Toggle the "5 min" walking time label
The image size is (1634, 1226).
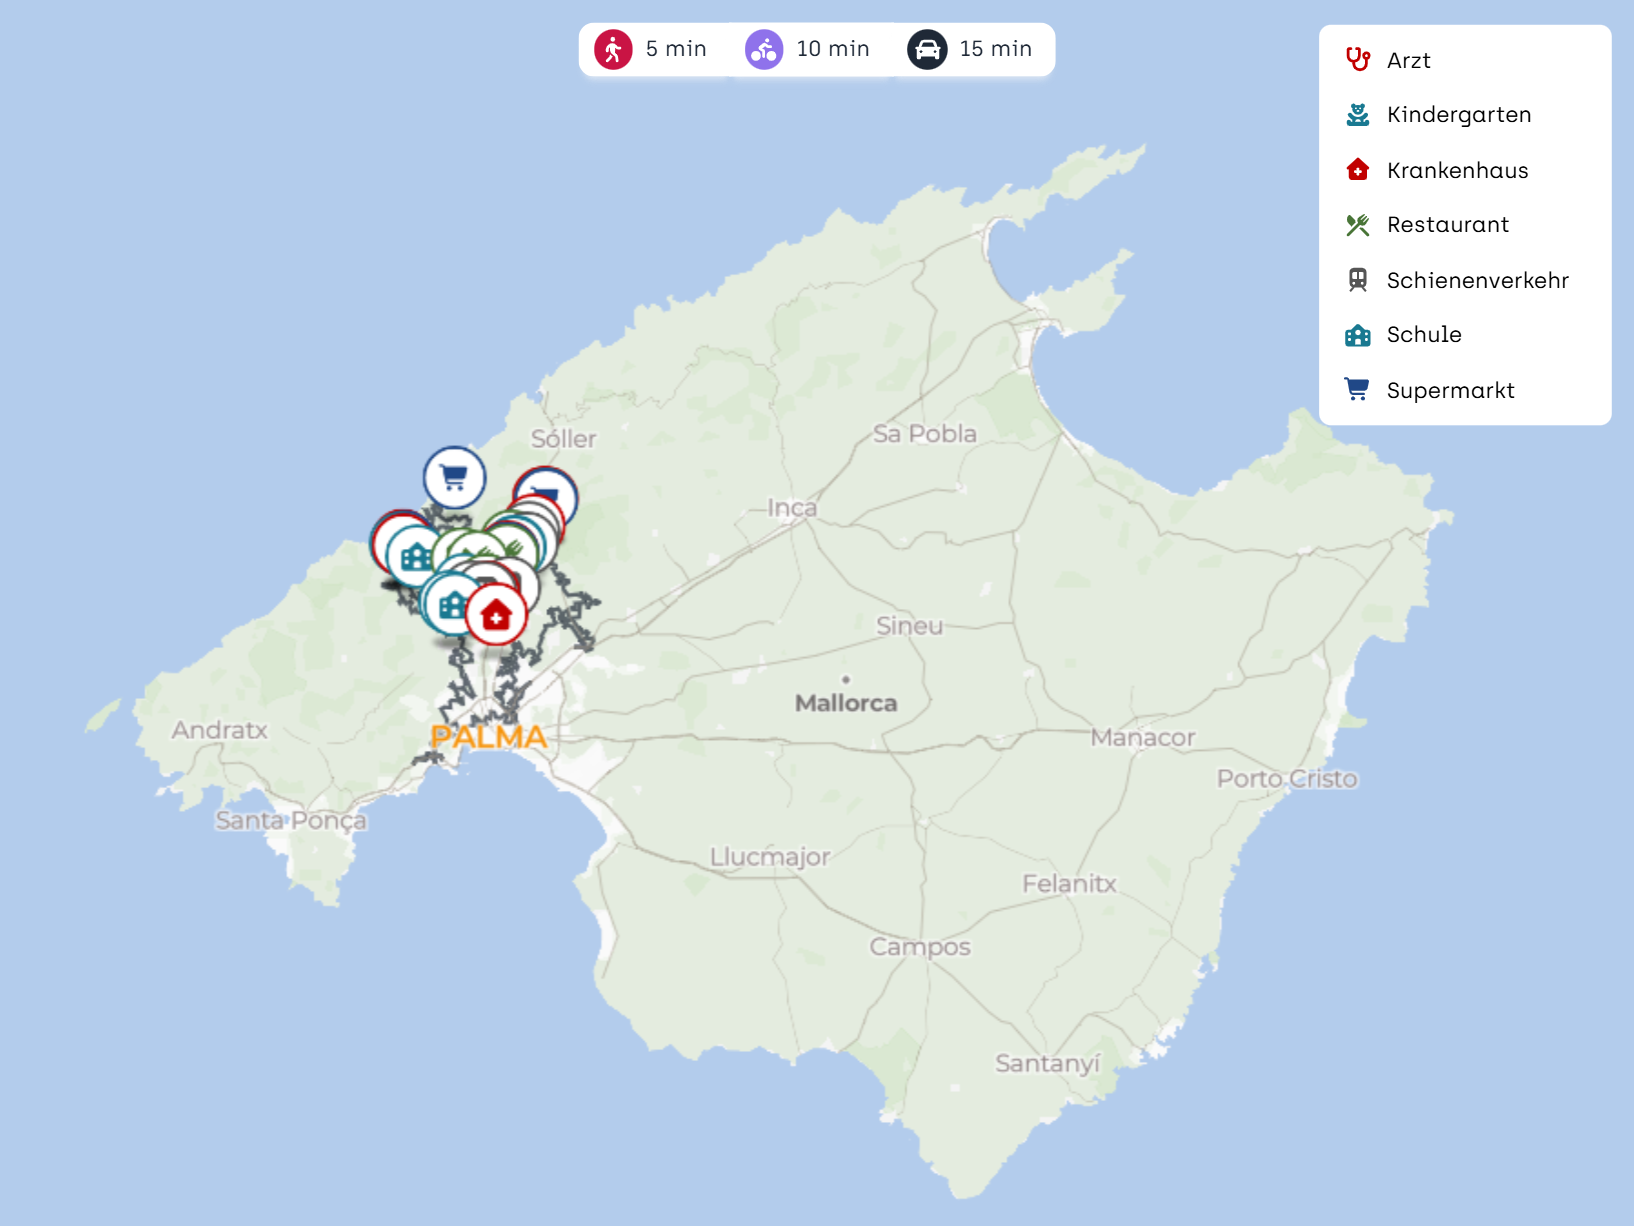coord(676,49)
